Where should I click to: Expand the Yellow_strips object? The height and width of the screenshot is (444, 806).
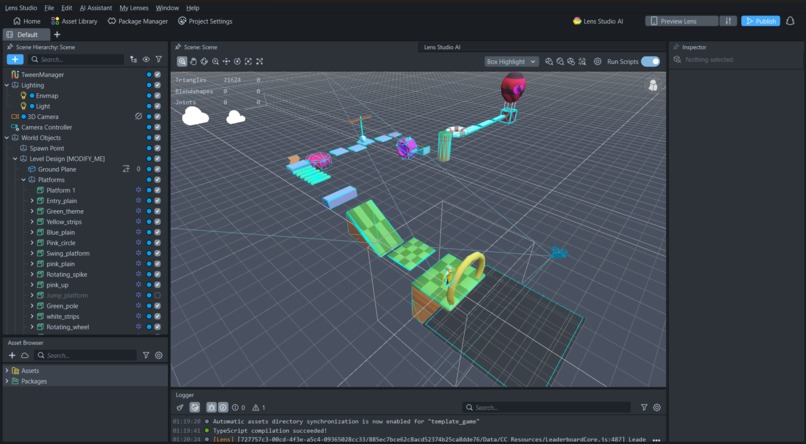point(32,222)
